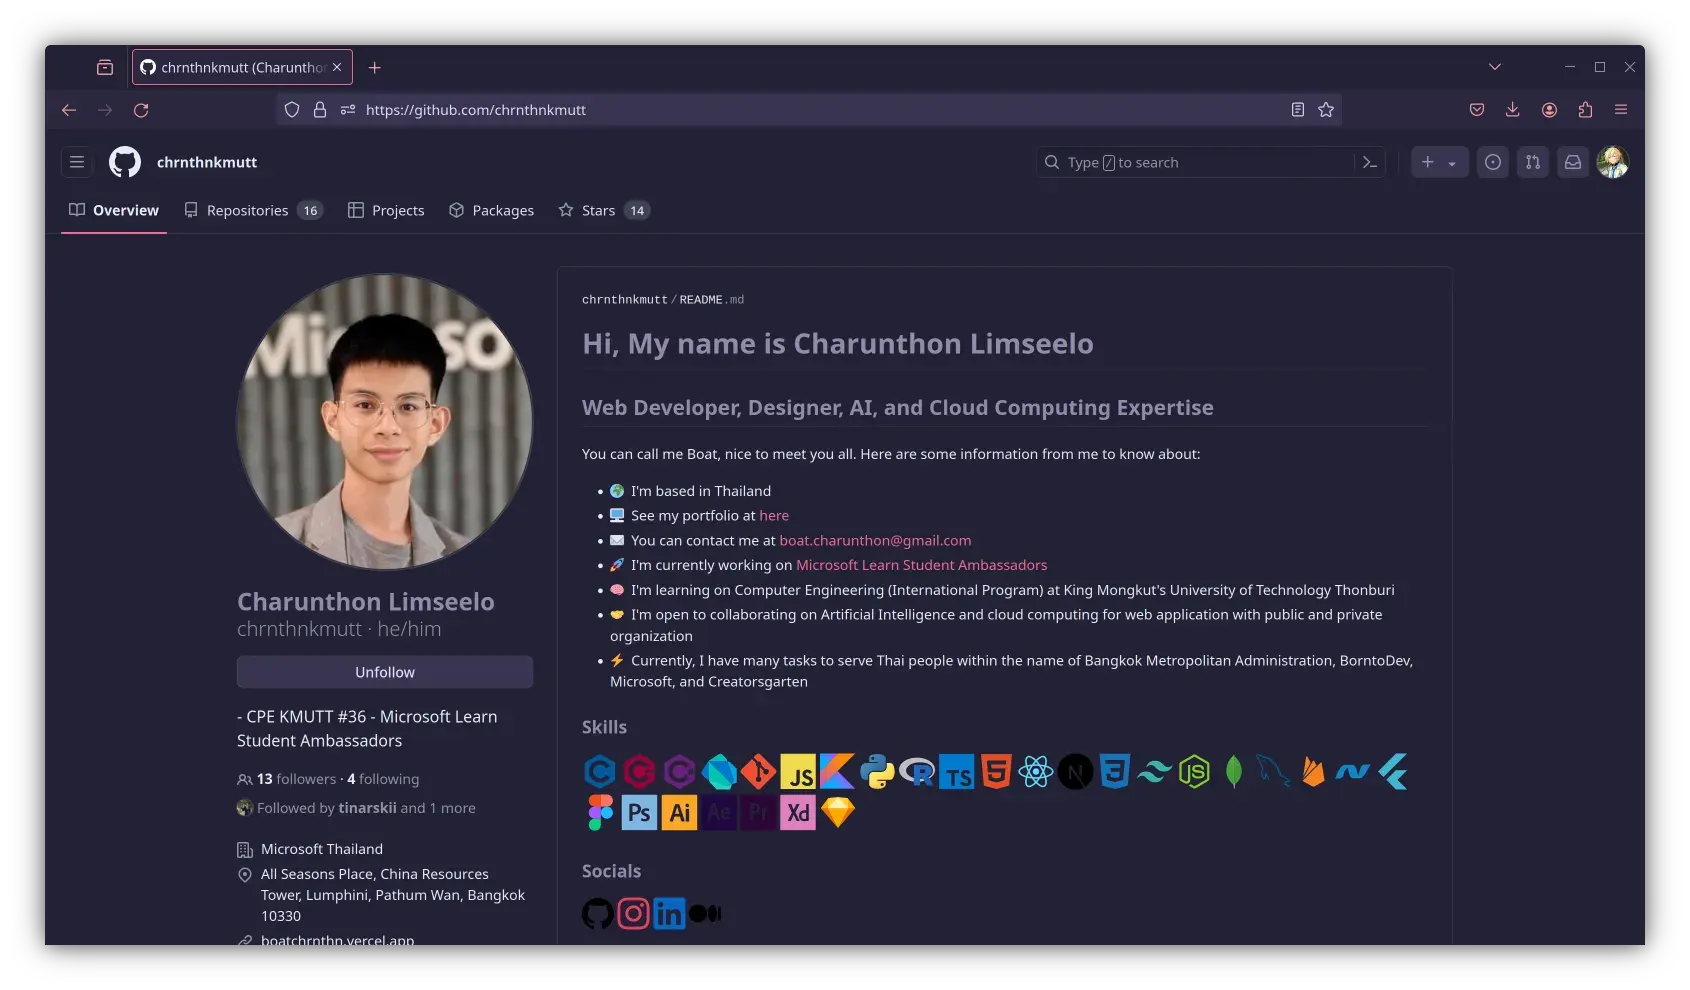
Task: Click the Git skill icon
Action: [x=758, y=772]
